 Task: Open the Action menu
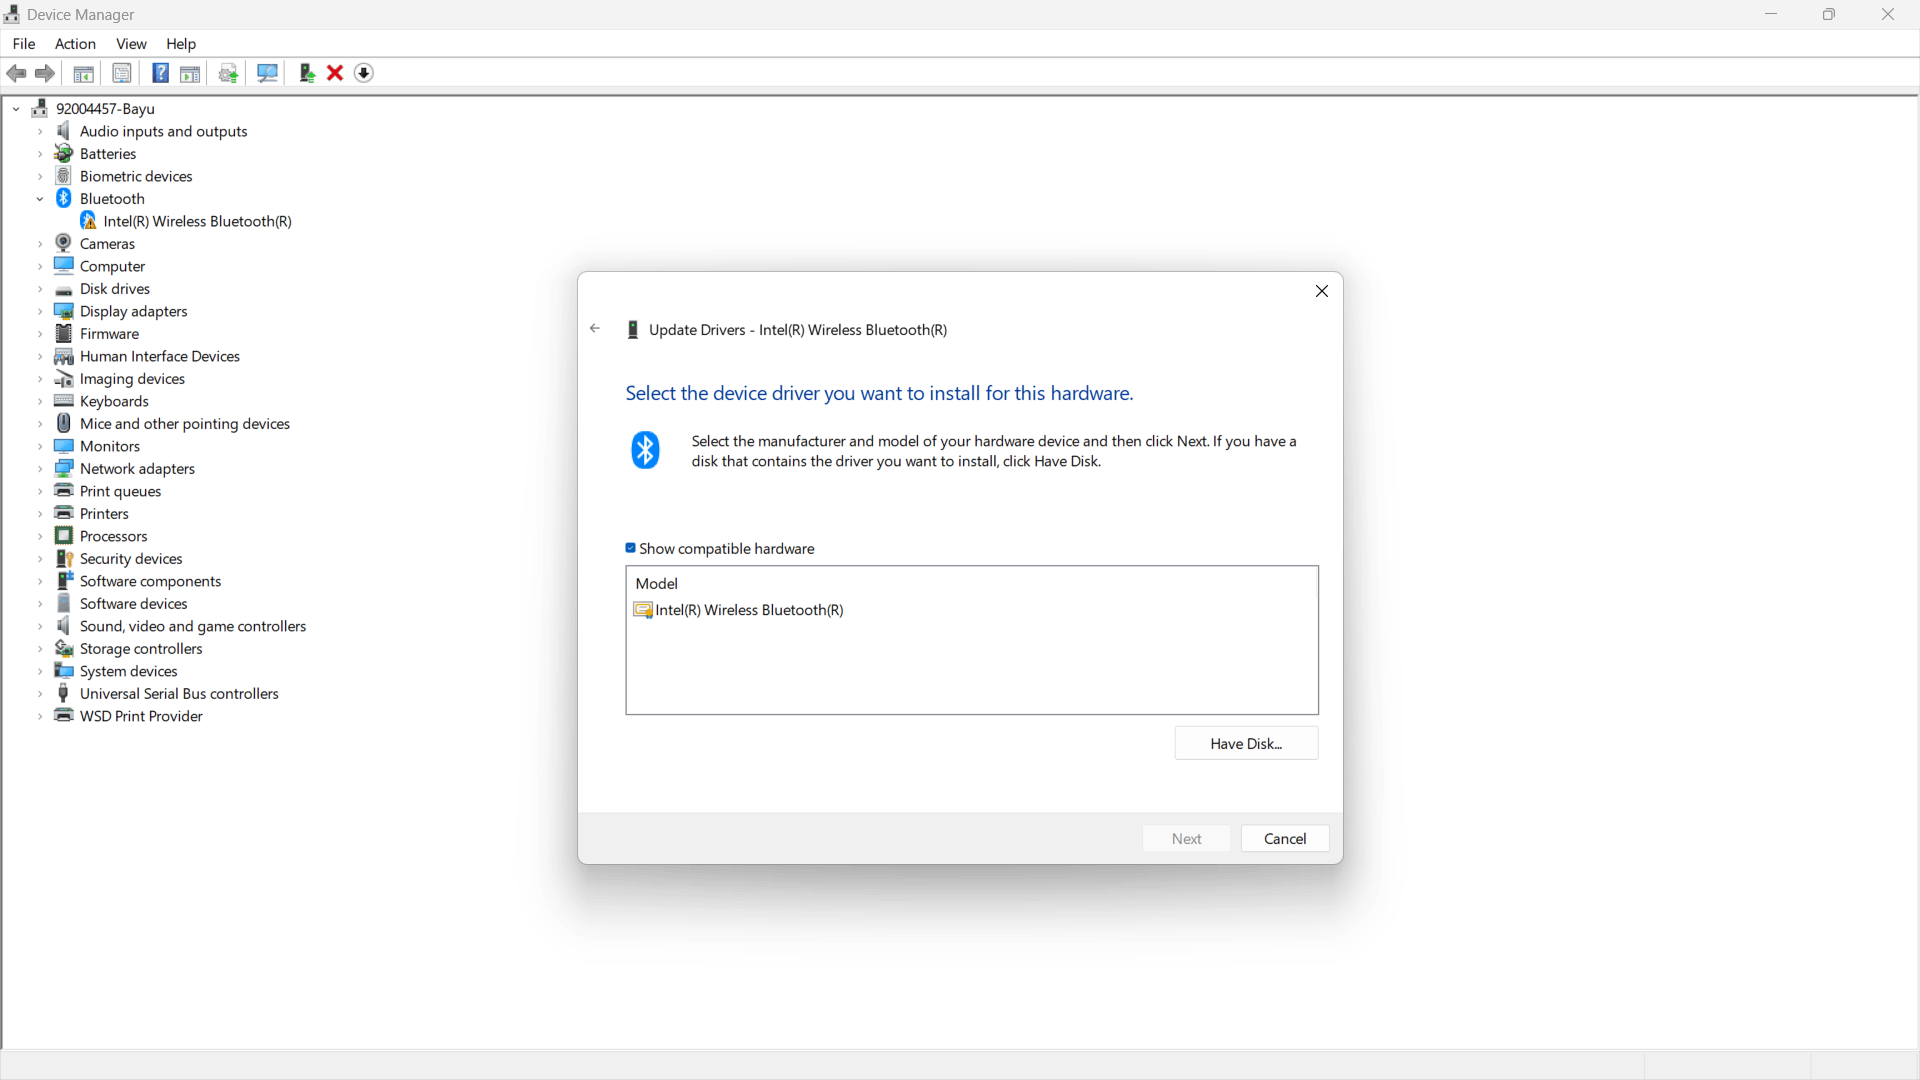[75, 44]
